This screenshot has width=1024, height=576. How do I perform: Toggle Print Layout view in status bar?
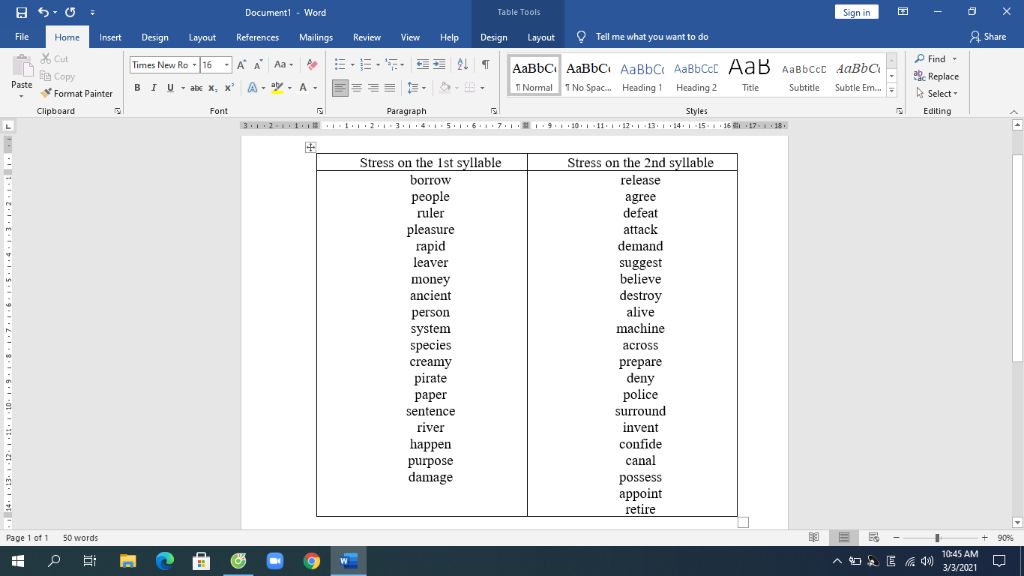(x=844, y=537)
